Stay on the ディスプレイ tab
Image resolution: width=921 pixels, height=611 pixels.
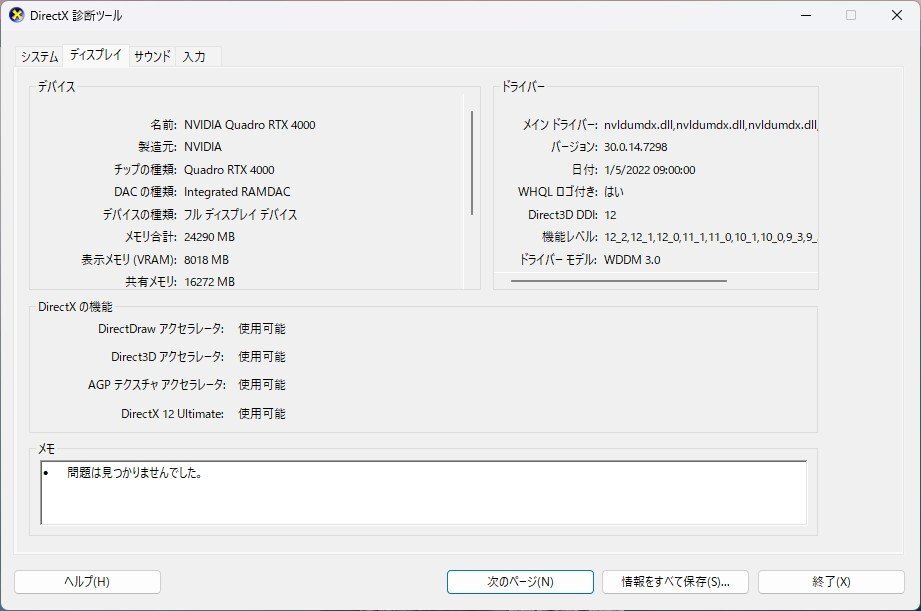coord(93,57)
